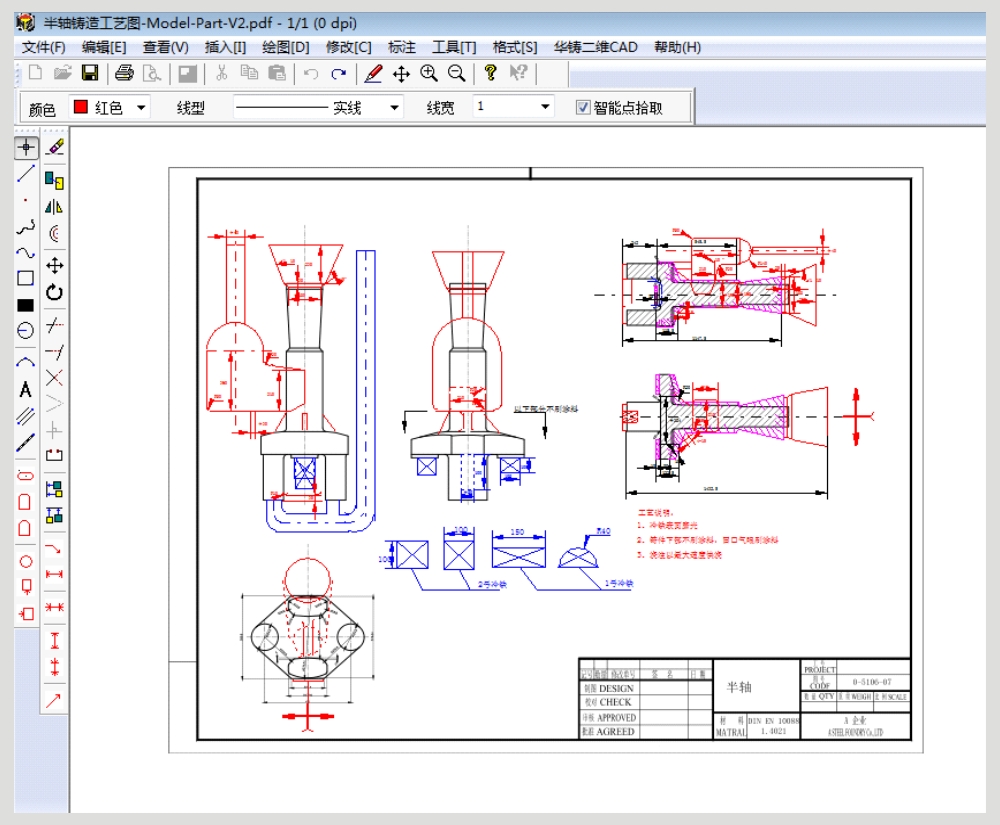
Task: Click the 2号冷铁 annotation label
Action: click(x=492, y=584)
